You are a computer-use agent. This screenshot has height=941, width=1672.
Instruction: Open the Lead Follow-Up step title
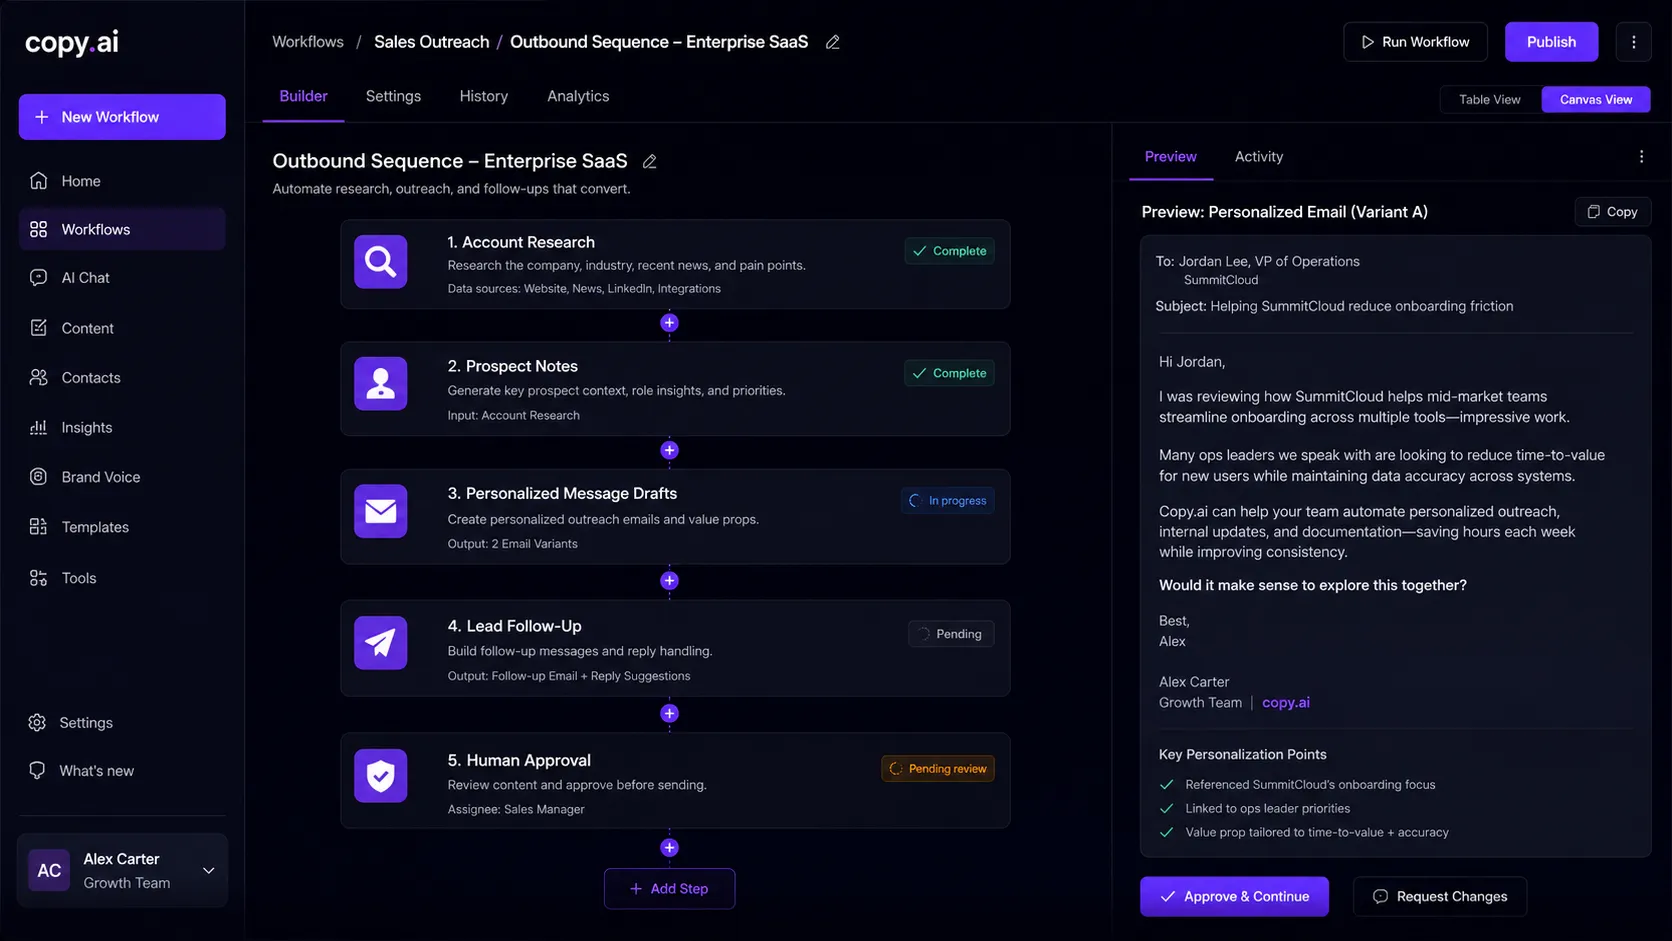tap(514, 626)
